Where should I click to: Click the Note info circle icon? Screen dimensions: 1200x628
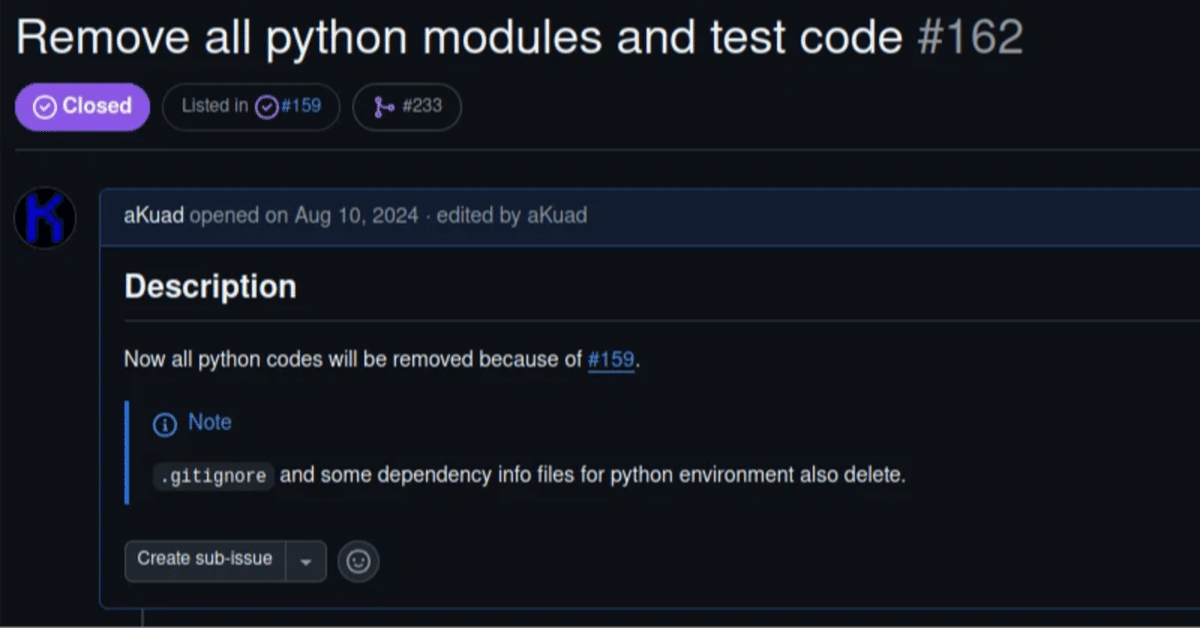[164, 424]
